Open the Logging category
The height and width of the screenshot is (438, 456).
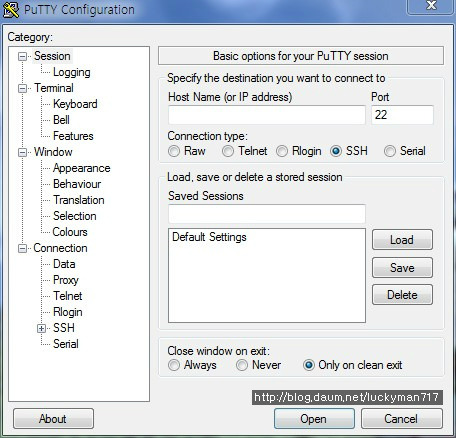72,72
